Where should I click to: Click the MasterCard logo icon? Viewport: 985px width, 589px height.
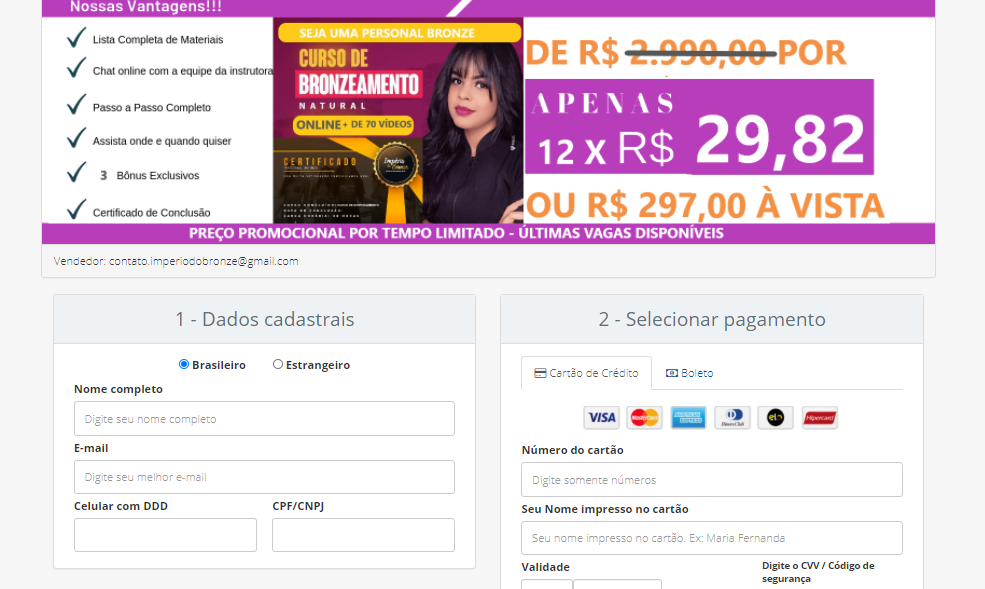(644, 418)
